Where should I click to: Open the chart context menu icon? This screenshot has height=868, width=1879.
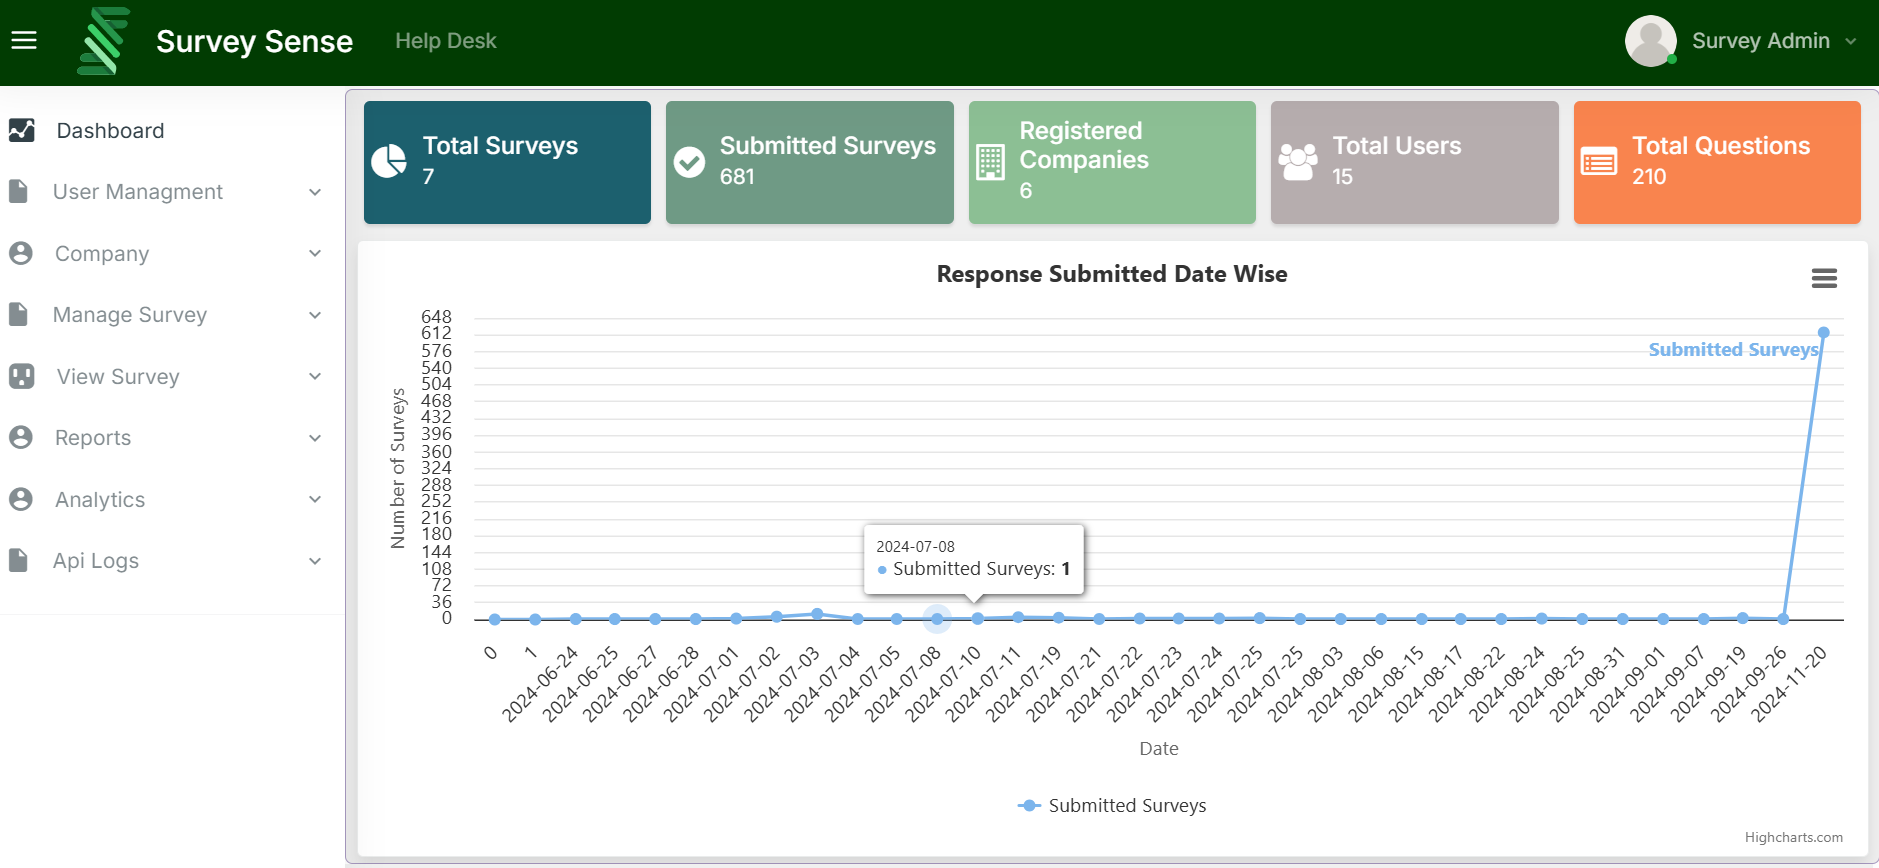coord(1824,278)
